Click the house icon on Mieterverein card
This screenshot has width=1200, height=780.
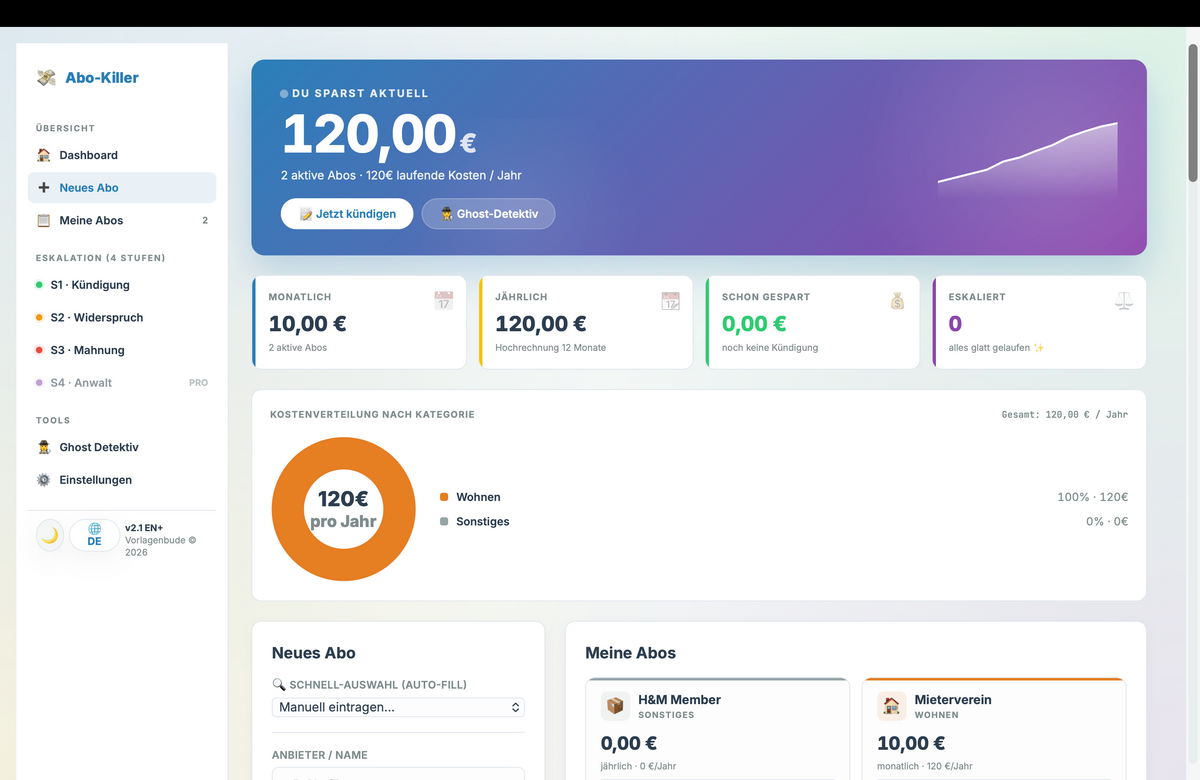pyautogui.click(x=892, y=706)
